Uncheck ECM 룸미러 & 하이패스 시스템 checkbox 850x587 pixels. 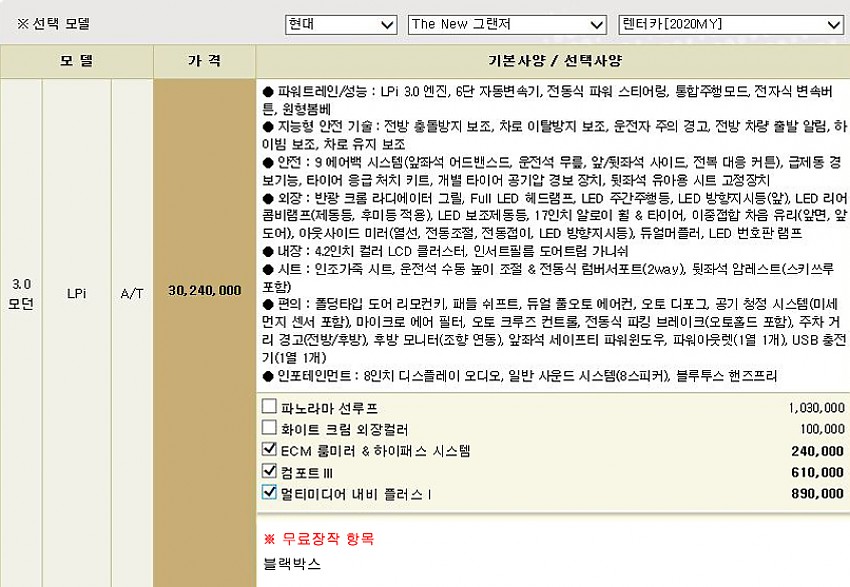(269, 450)
